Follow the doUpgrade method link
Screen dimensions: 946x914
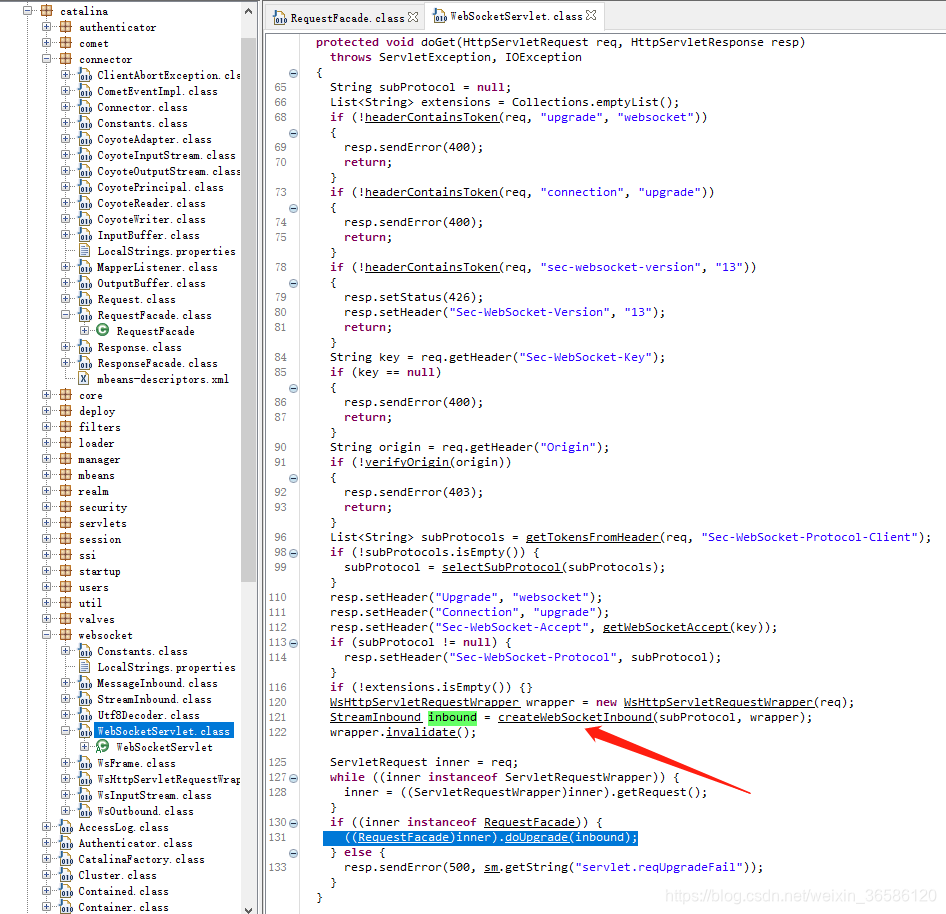click(536, 837)
